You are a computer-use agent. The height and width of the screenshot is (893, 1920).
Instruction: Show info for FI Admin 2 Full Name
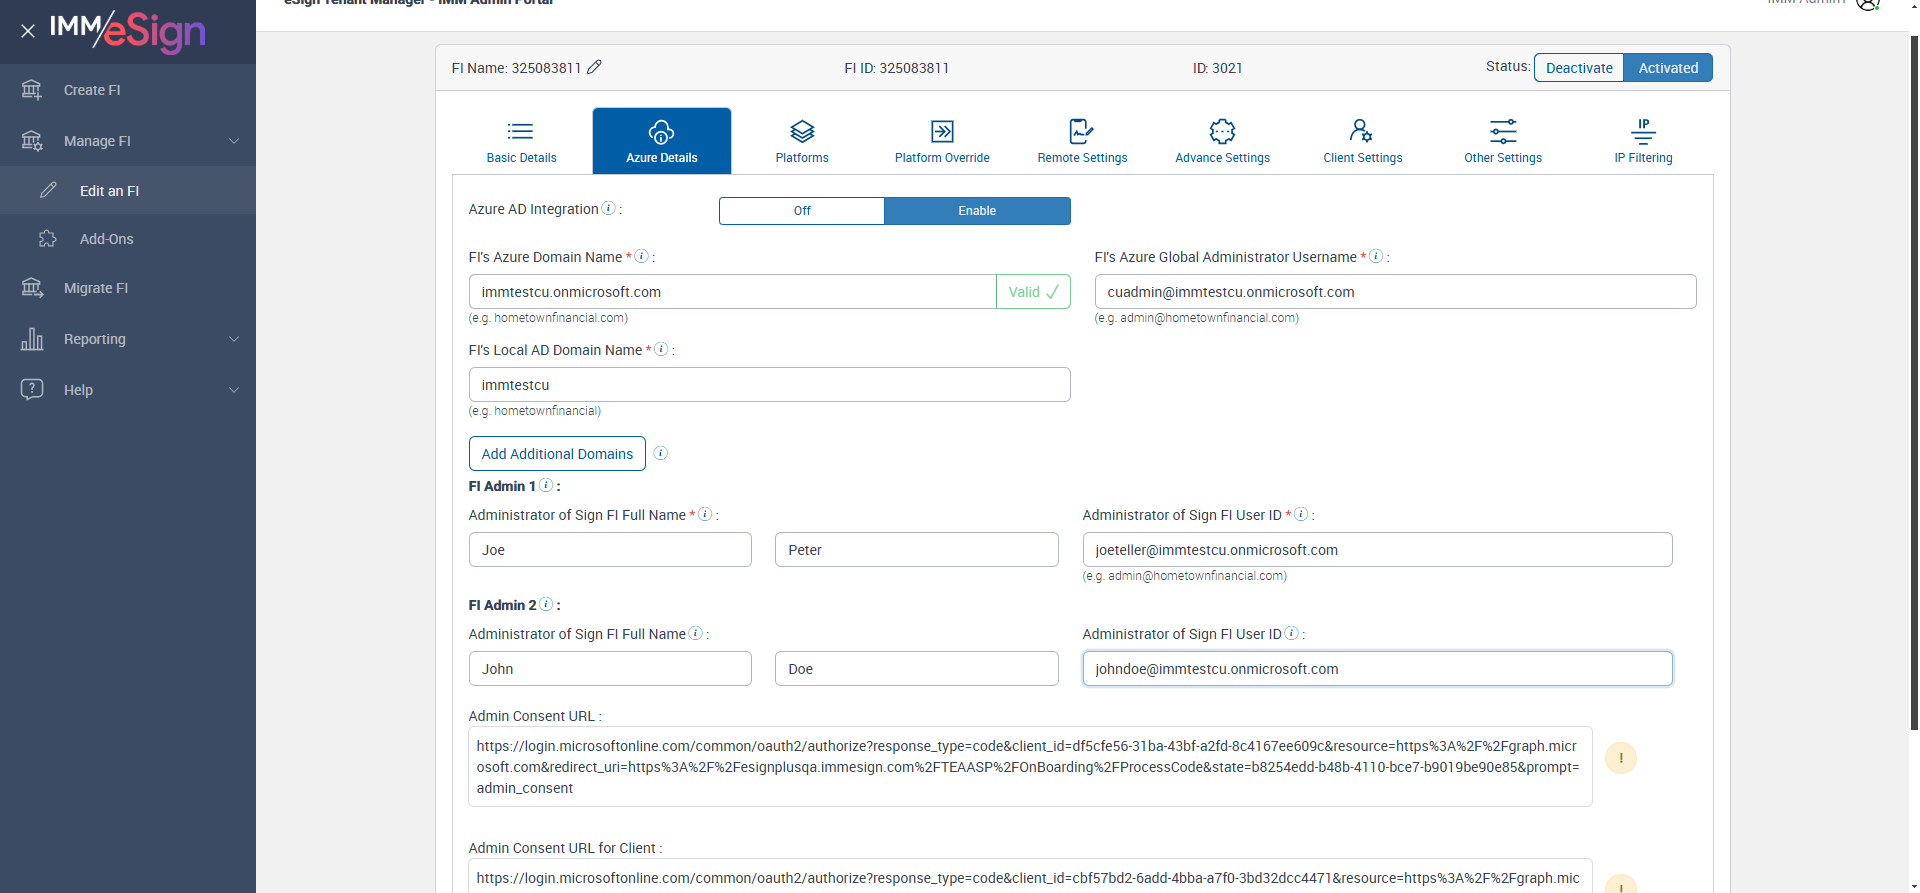click(696, 633)
